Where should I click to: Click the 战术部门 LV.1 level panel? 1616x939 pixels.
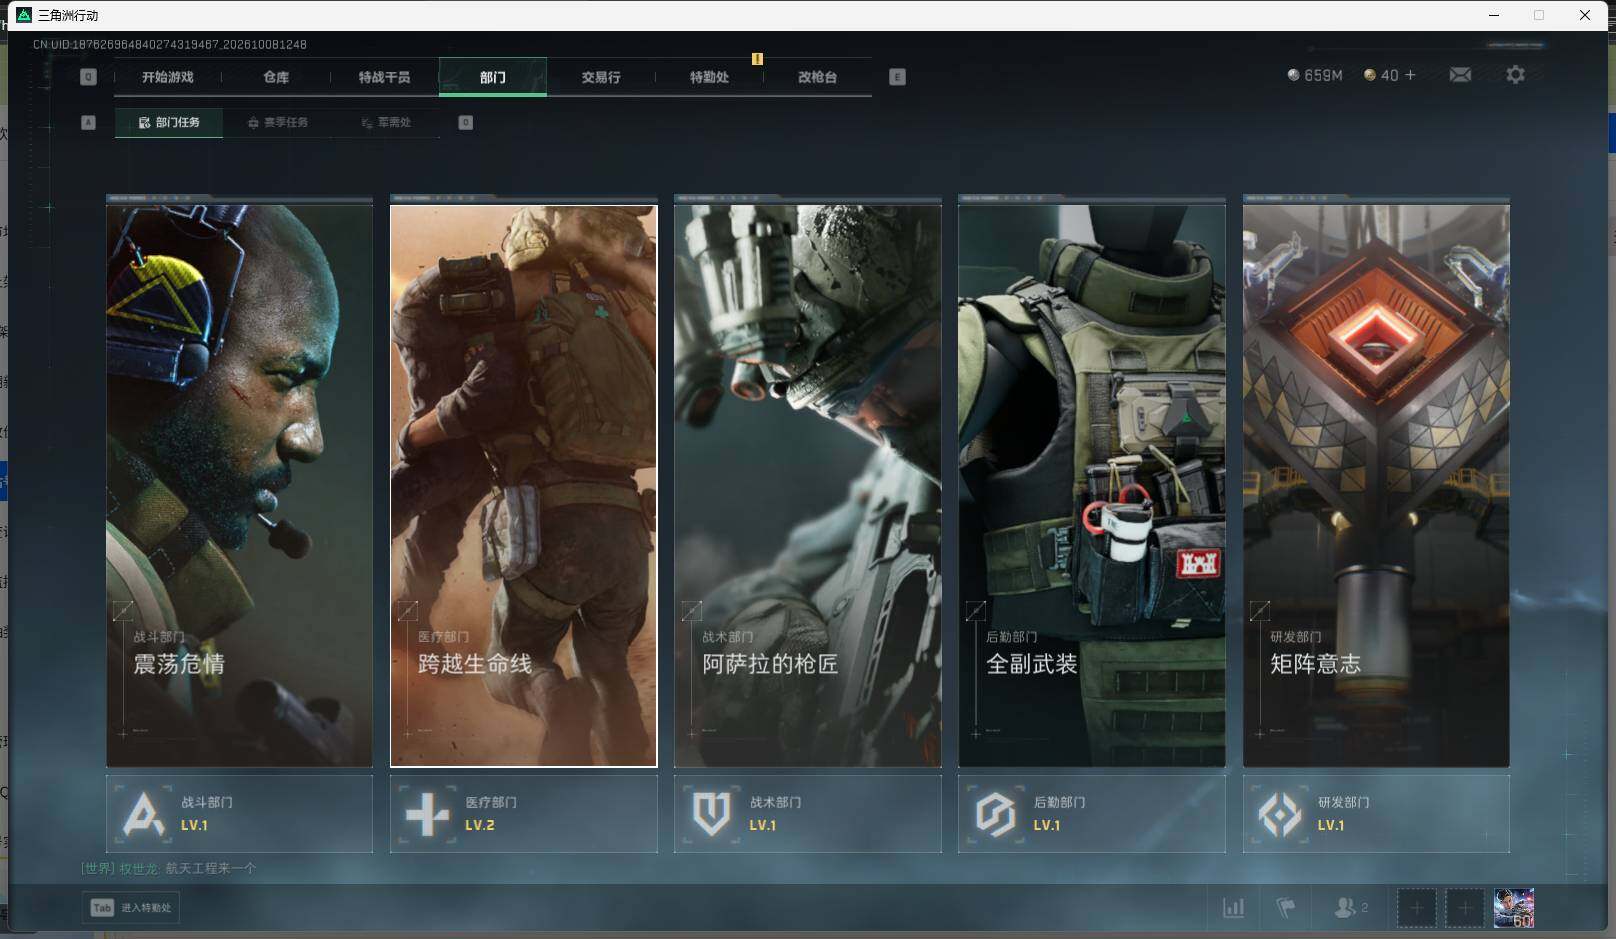pos(808,814)
